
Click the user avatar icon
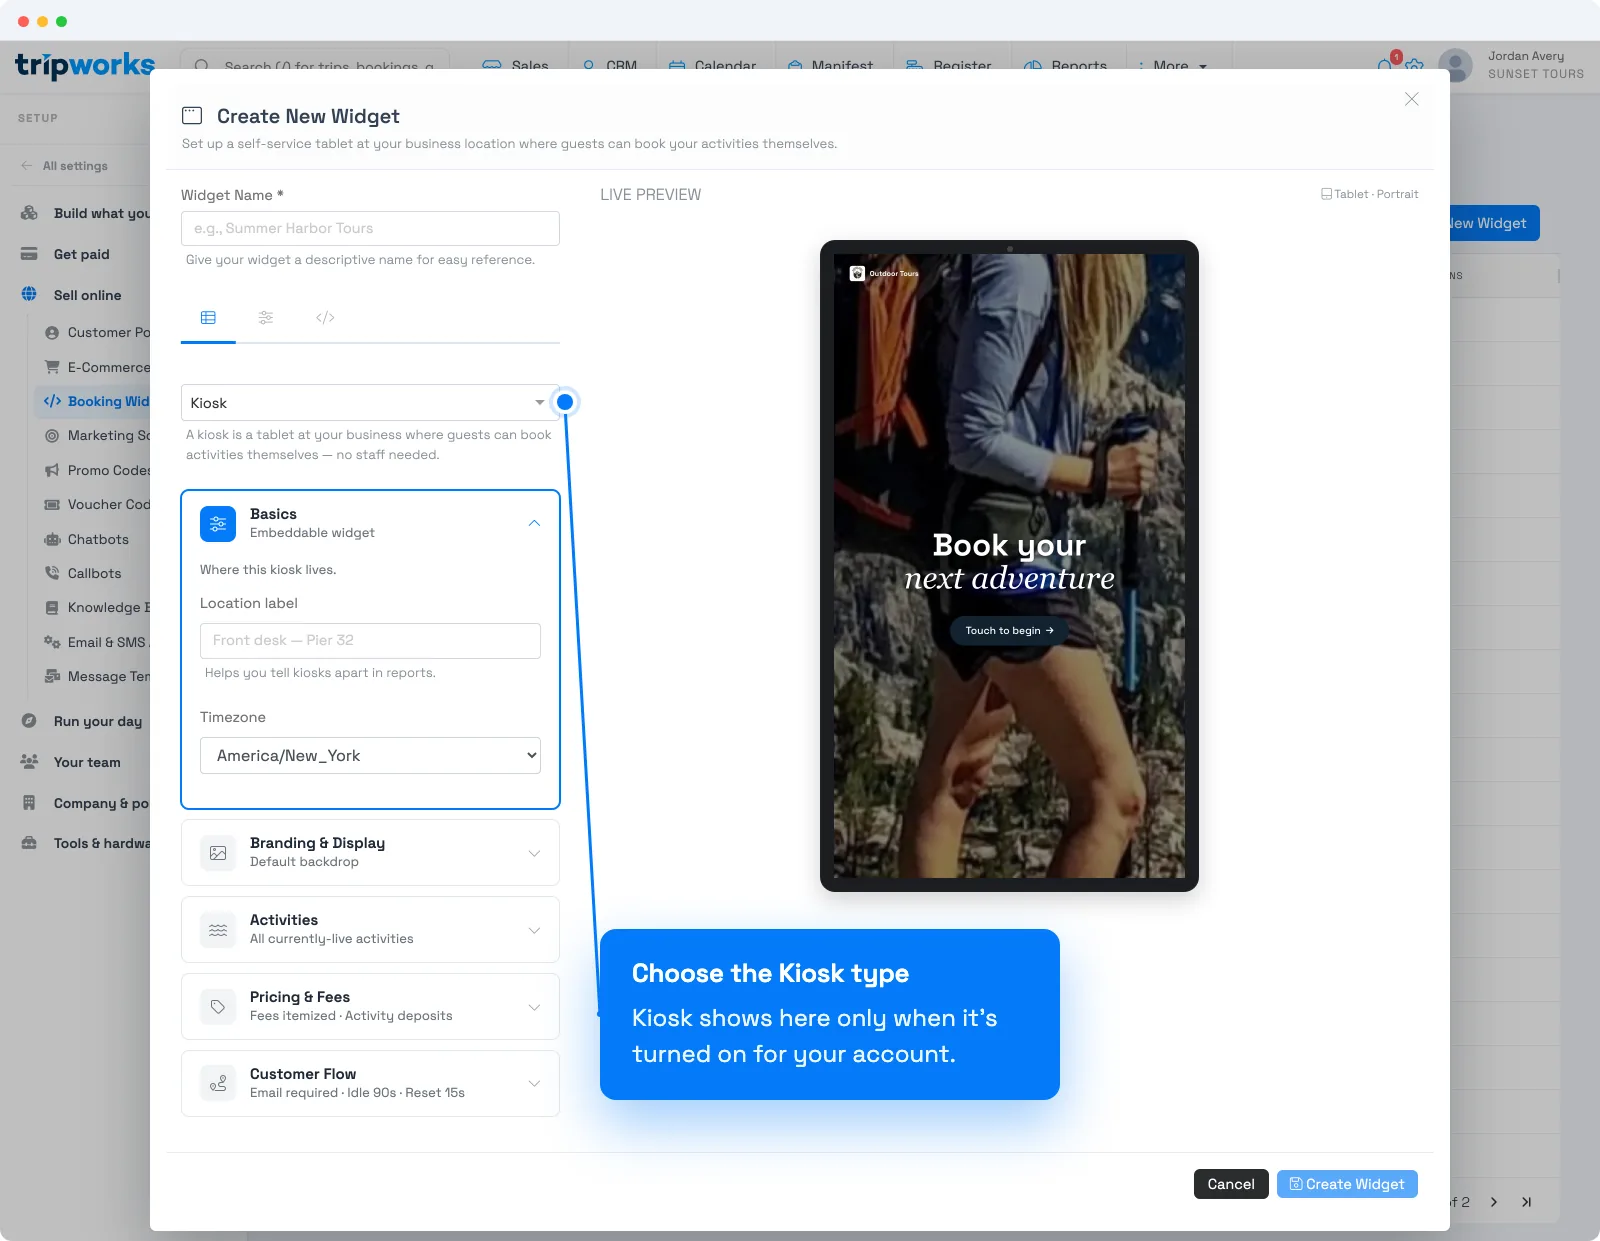(x=1455, y=66)
